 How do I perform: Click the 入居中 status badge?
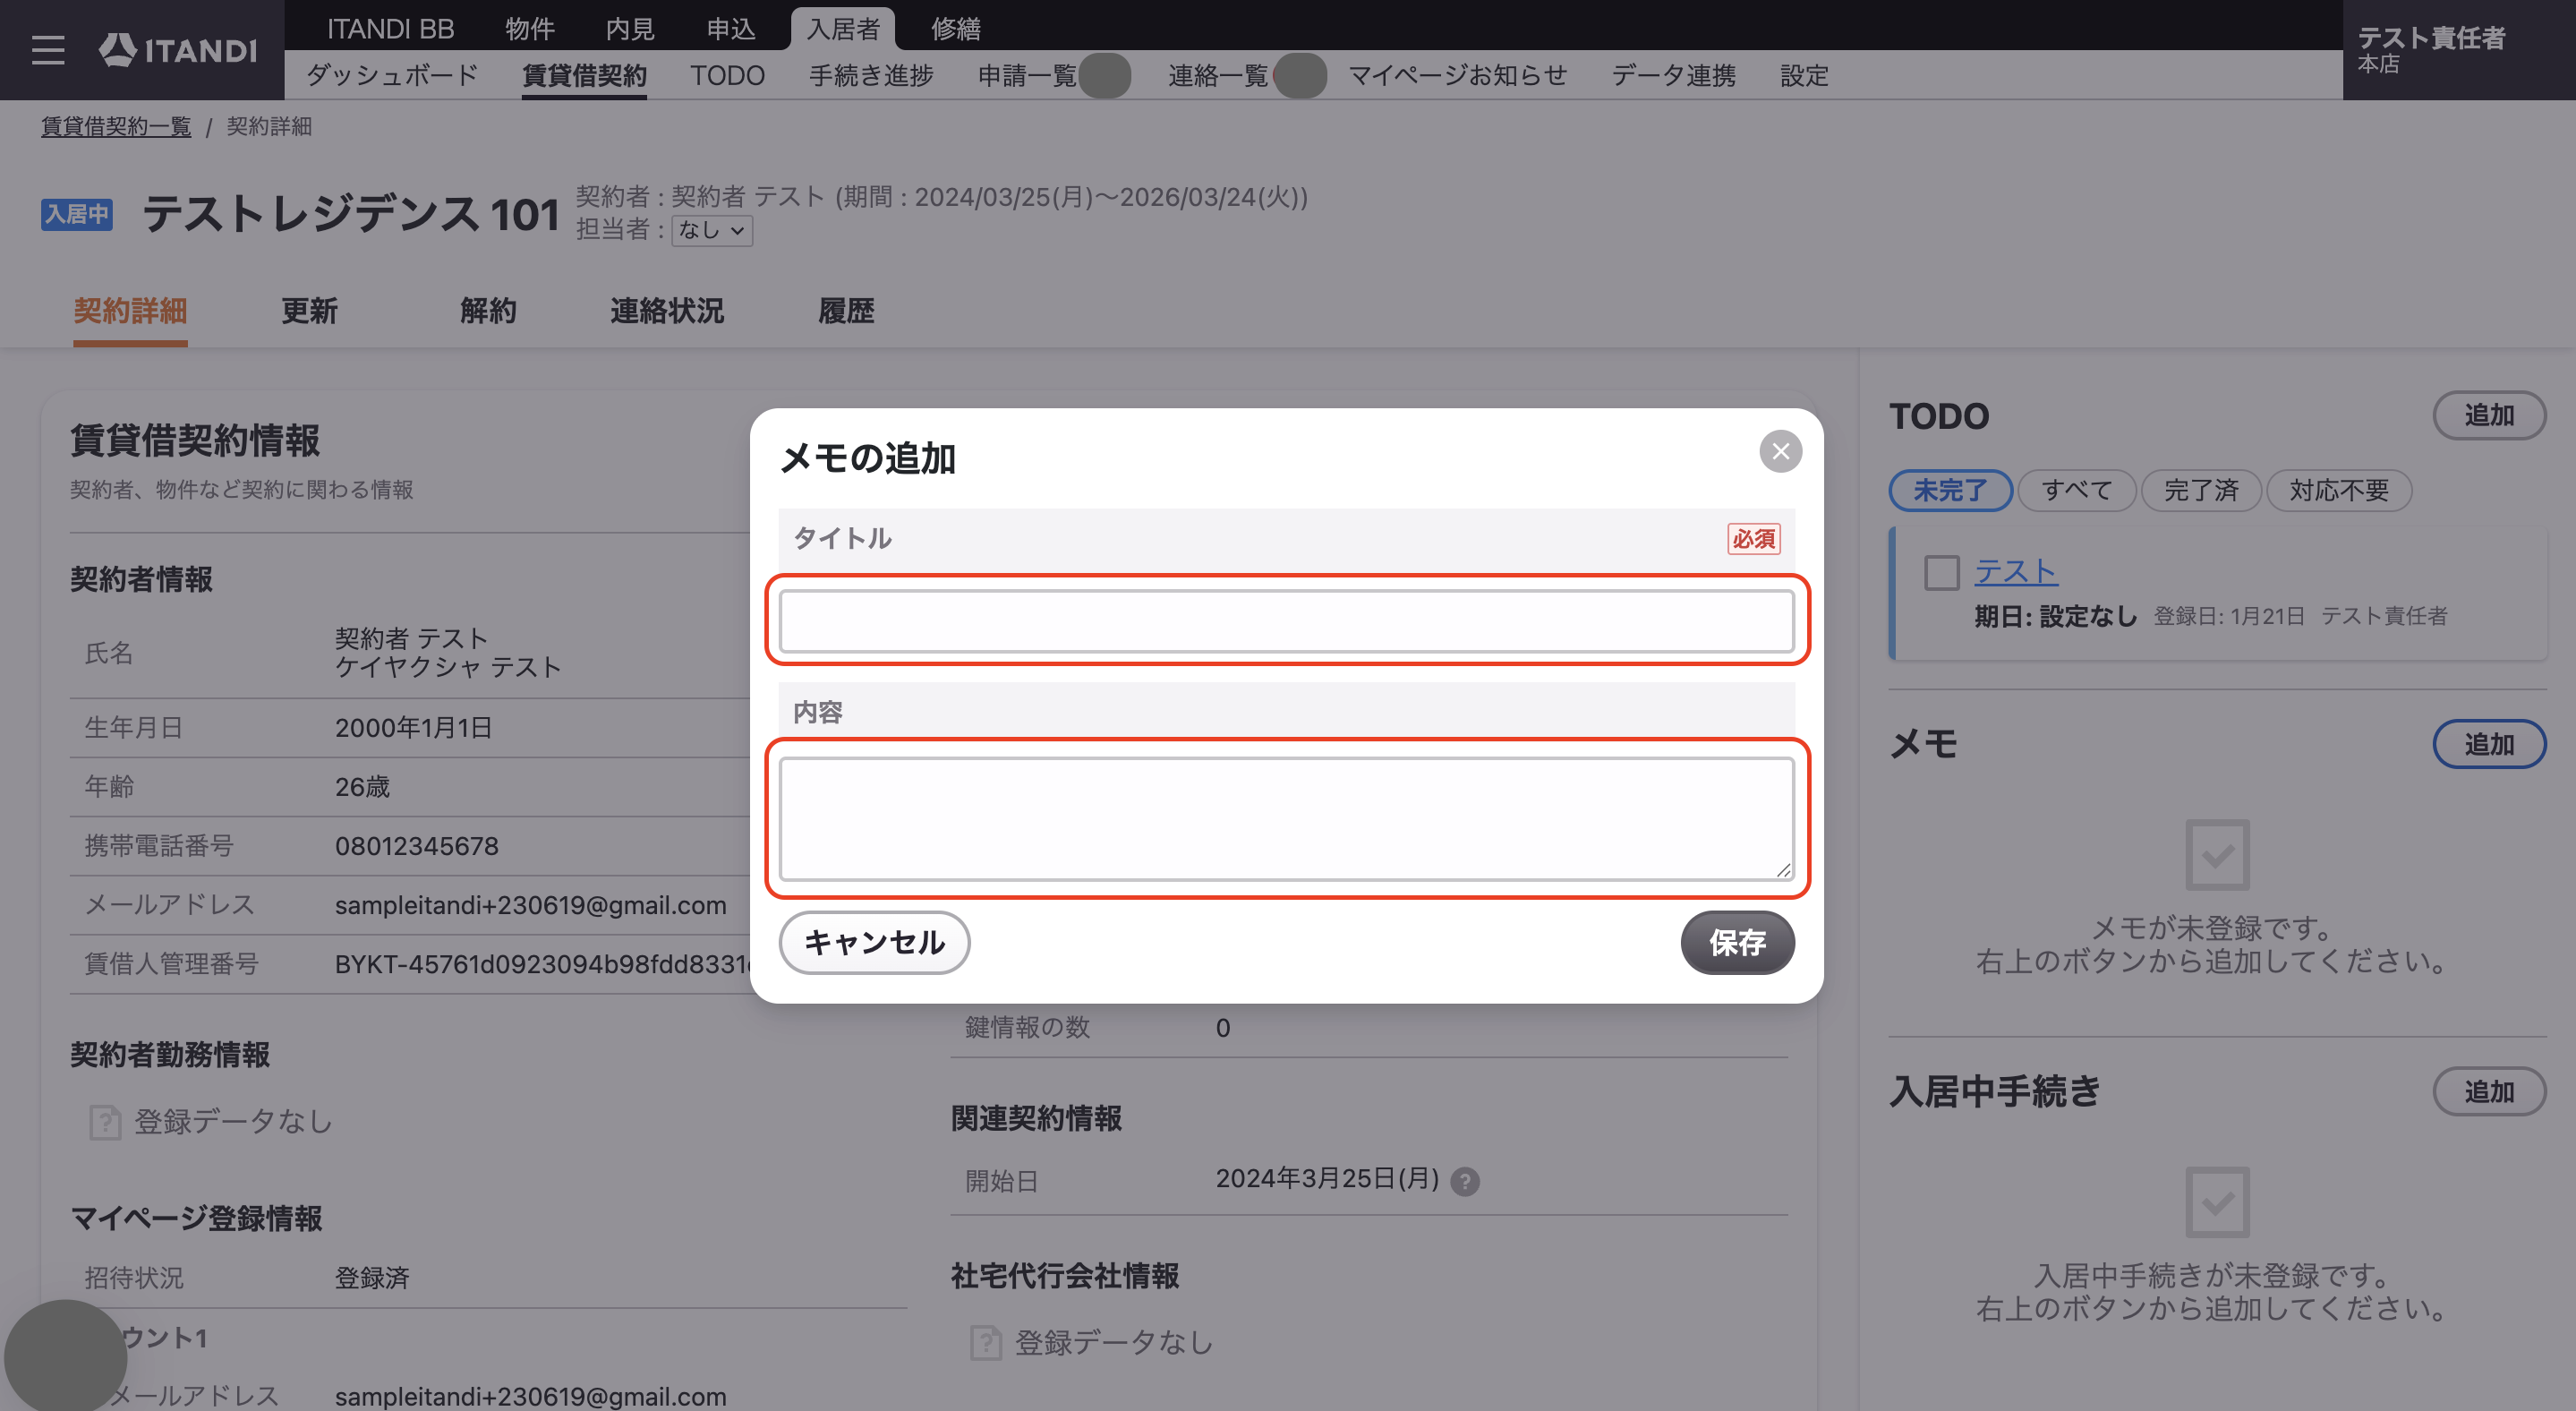click(77, 214)
